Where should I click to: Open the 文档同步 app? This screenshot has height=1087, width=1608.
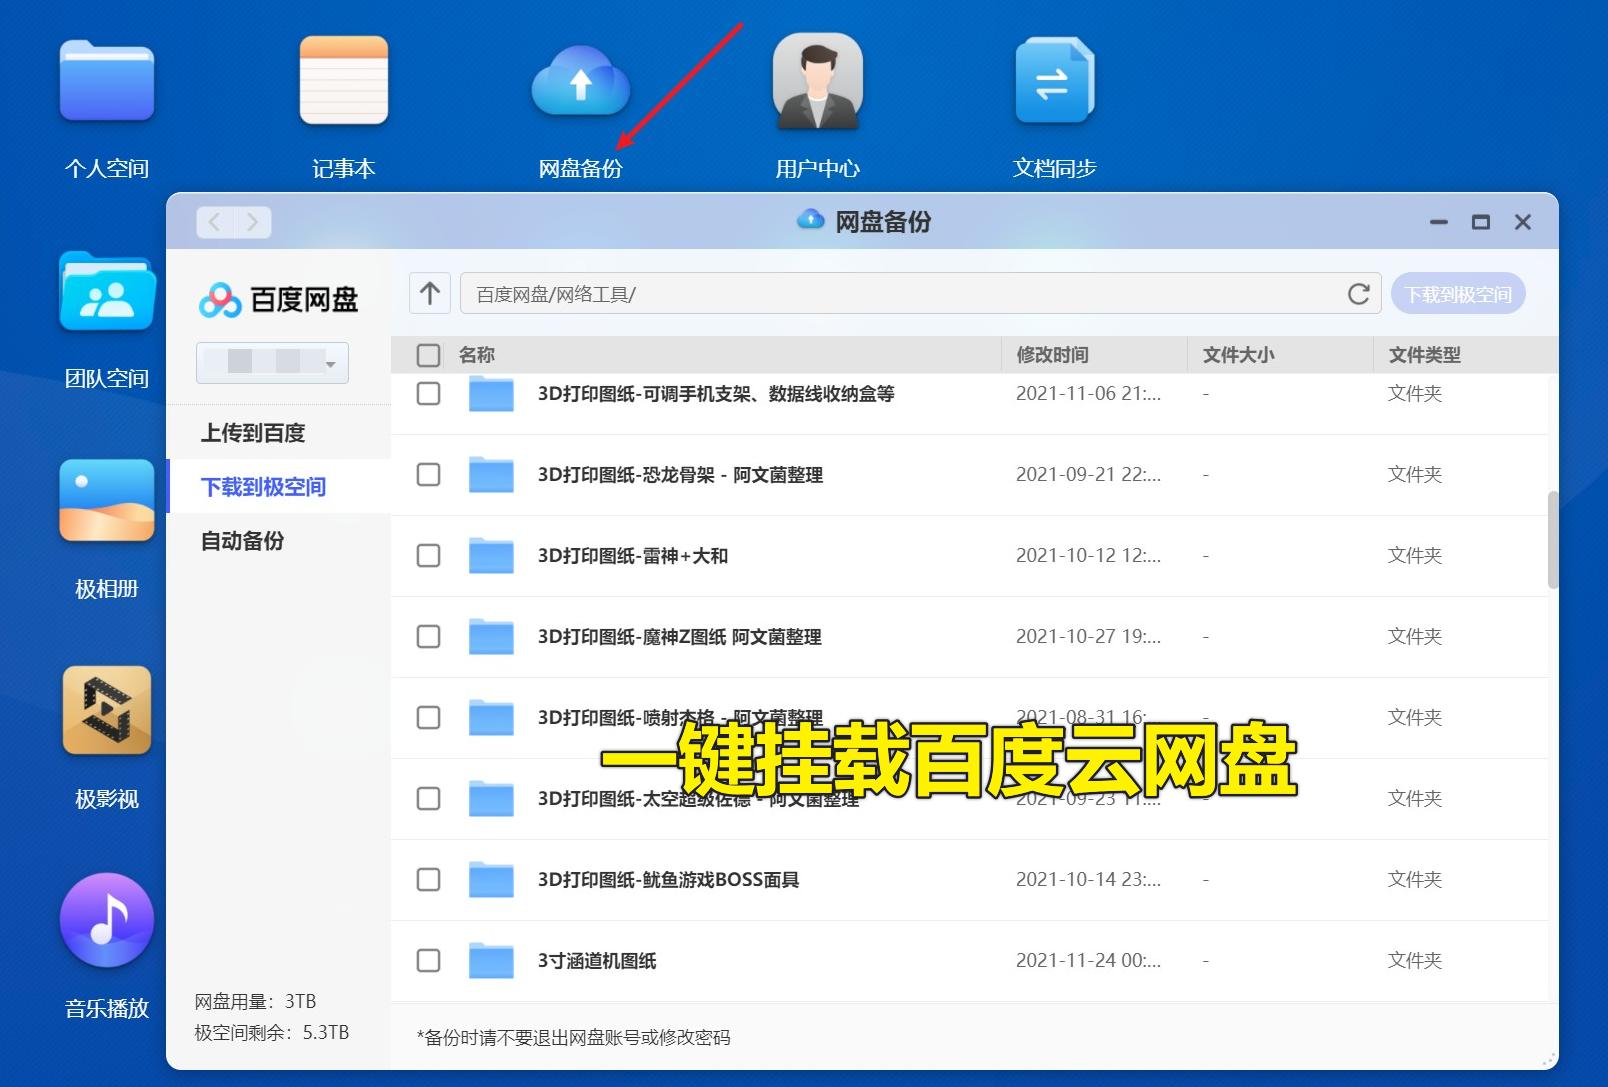click(x=1054, y=83)
